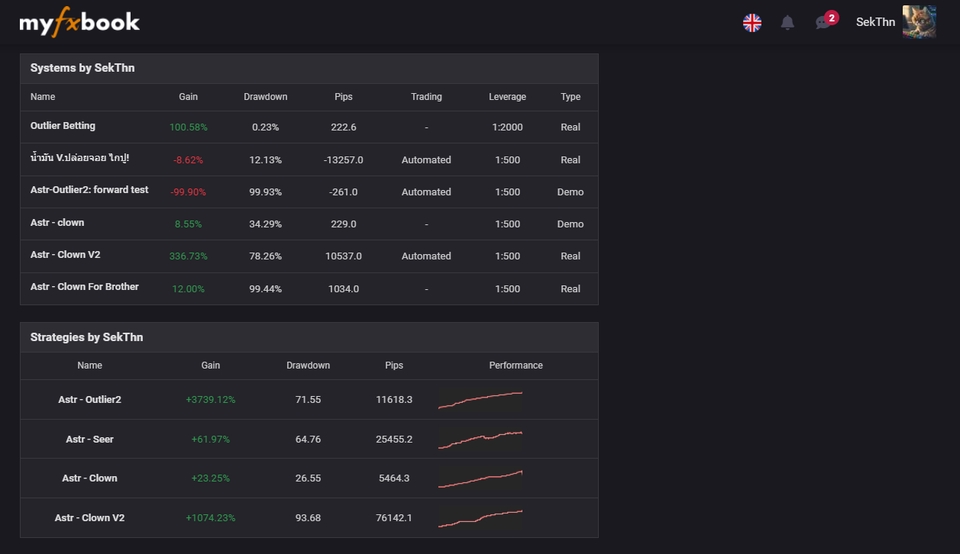Click the Gain header in Systems table
This screenshot has width=960, height=554.
[x=188, y=97]
